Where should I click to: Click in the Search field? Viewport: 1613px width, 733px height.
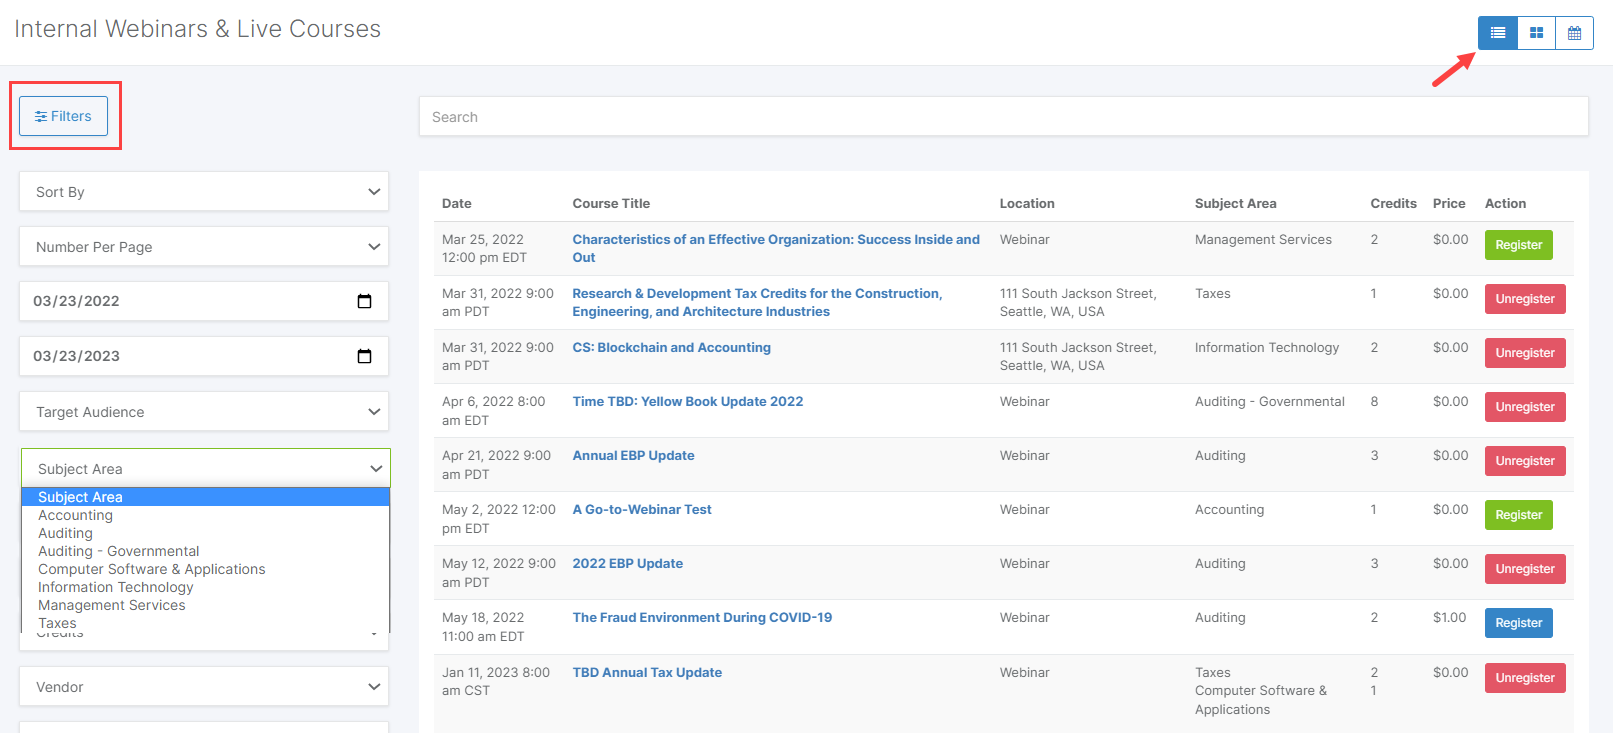coord(1003,117)
